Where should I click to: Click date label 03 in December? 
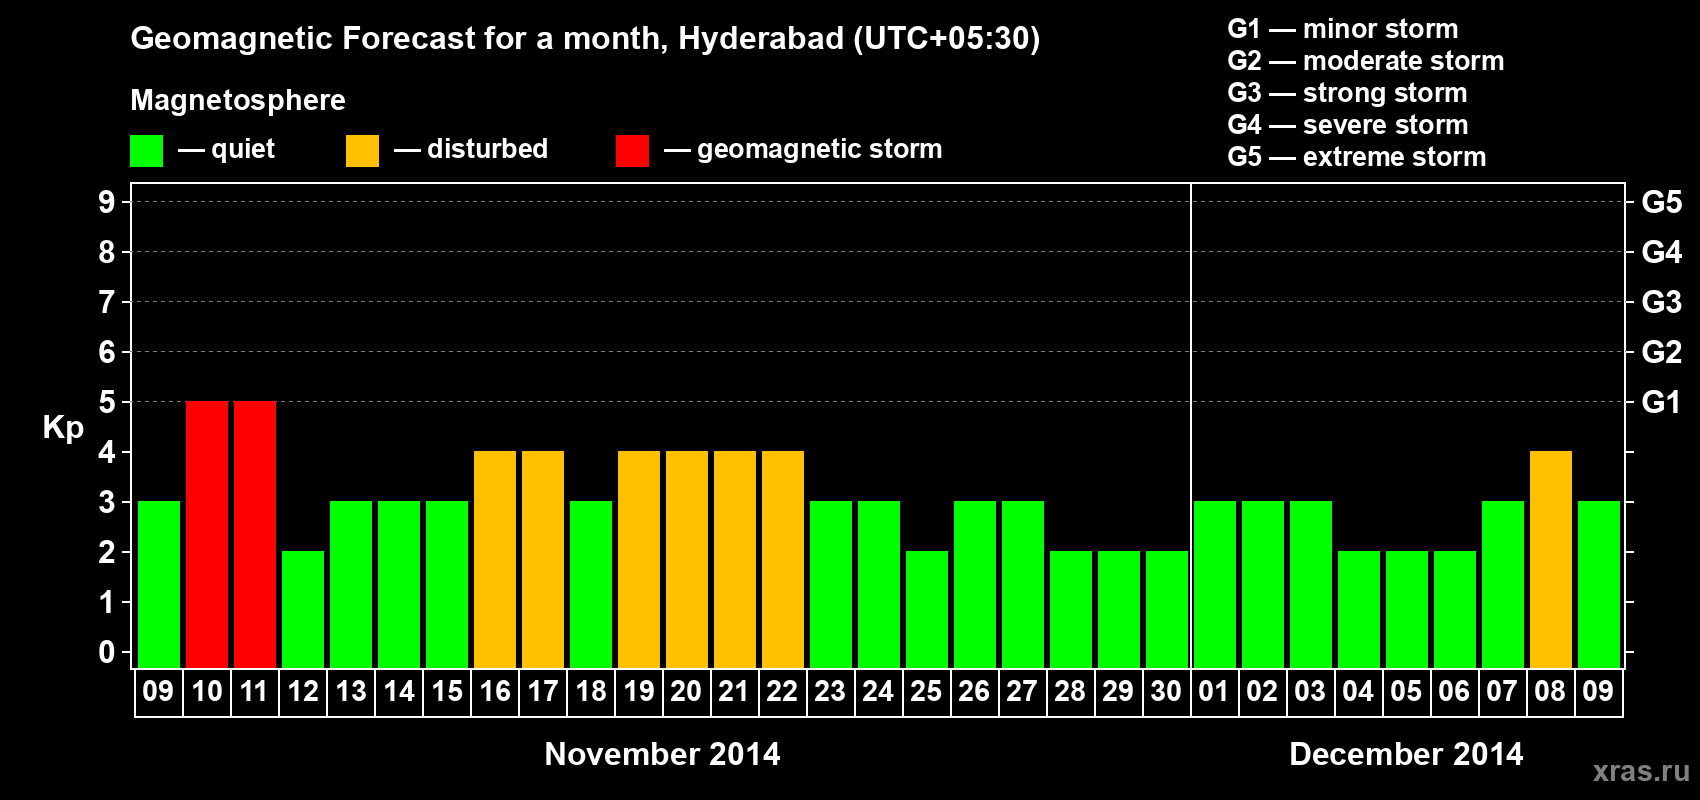pyautogui.click(x=1310, y=692)
